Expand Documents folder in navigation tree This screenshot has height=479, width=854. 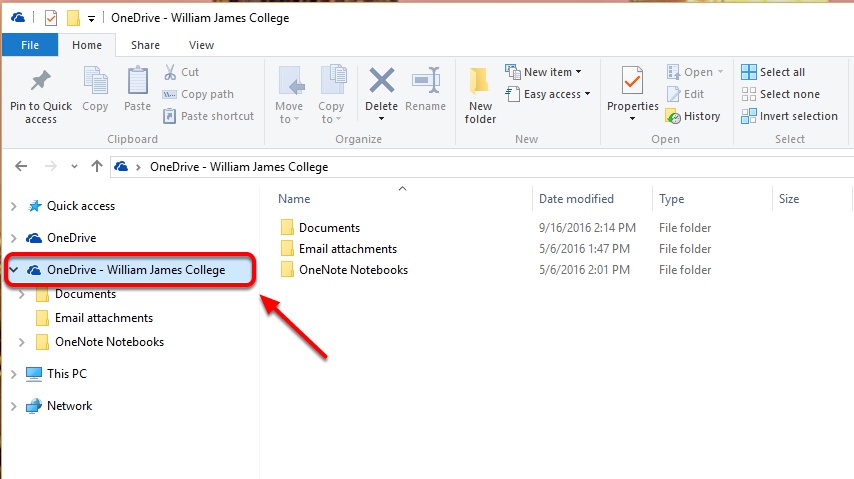point(22,294)
